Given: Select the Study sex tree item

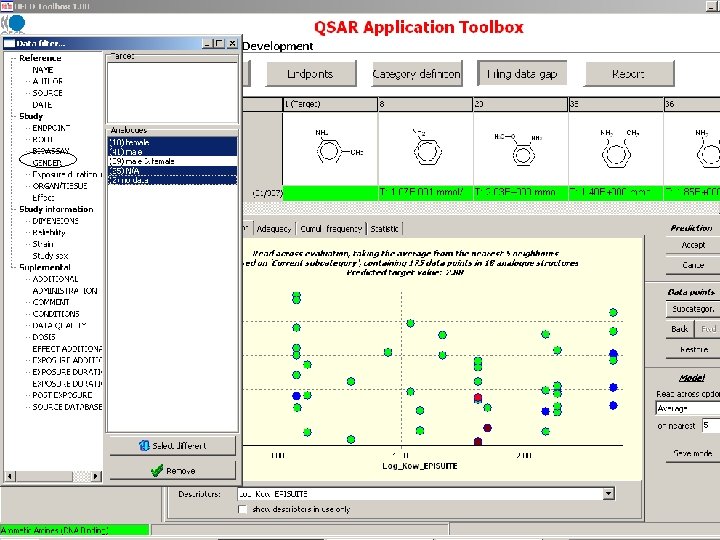Looking at the screenshot, I should pyautogui.click(x=50, y=256).
